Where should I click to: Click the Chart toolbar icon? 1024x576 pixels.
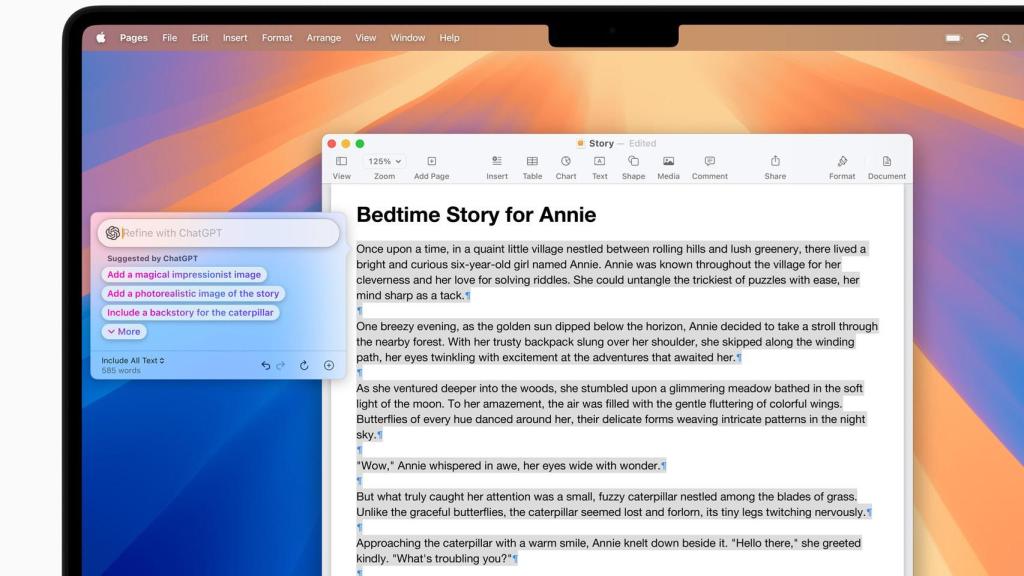pyautogui.click(x=566, y=161)
